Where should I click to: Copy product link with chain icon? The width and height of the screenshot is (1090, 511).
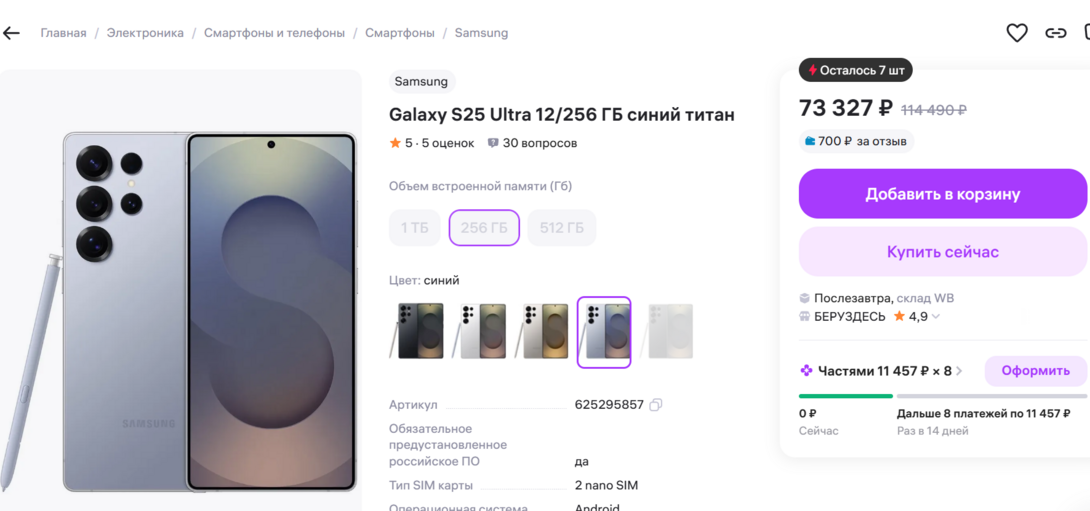coord(1056,33)
